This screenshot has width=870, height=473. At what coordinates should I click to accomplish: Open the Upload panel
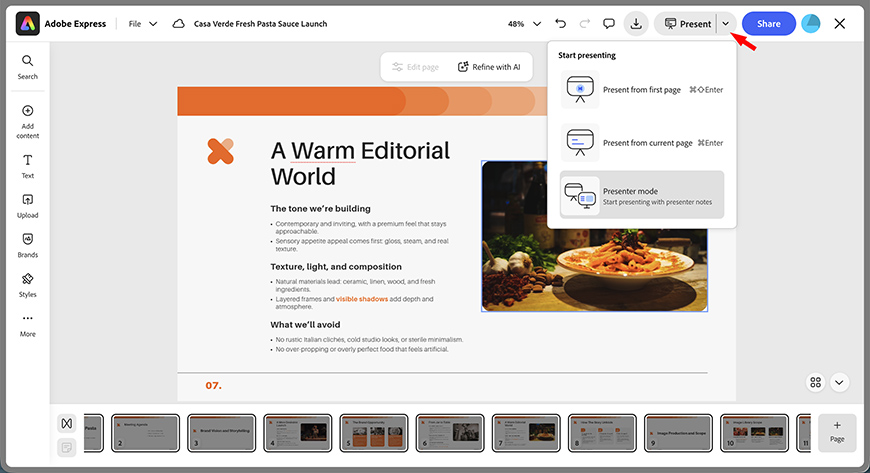[x=27, y=206]
